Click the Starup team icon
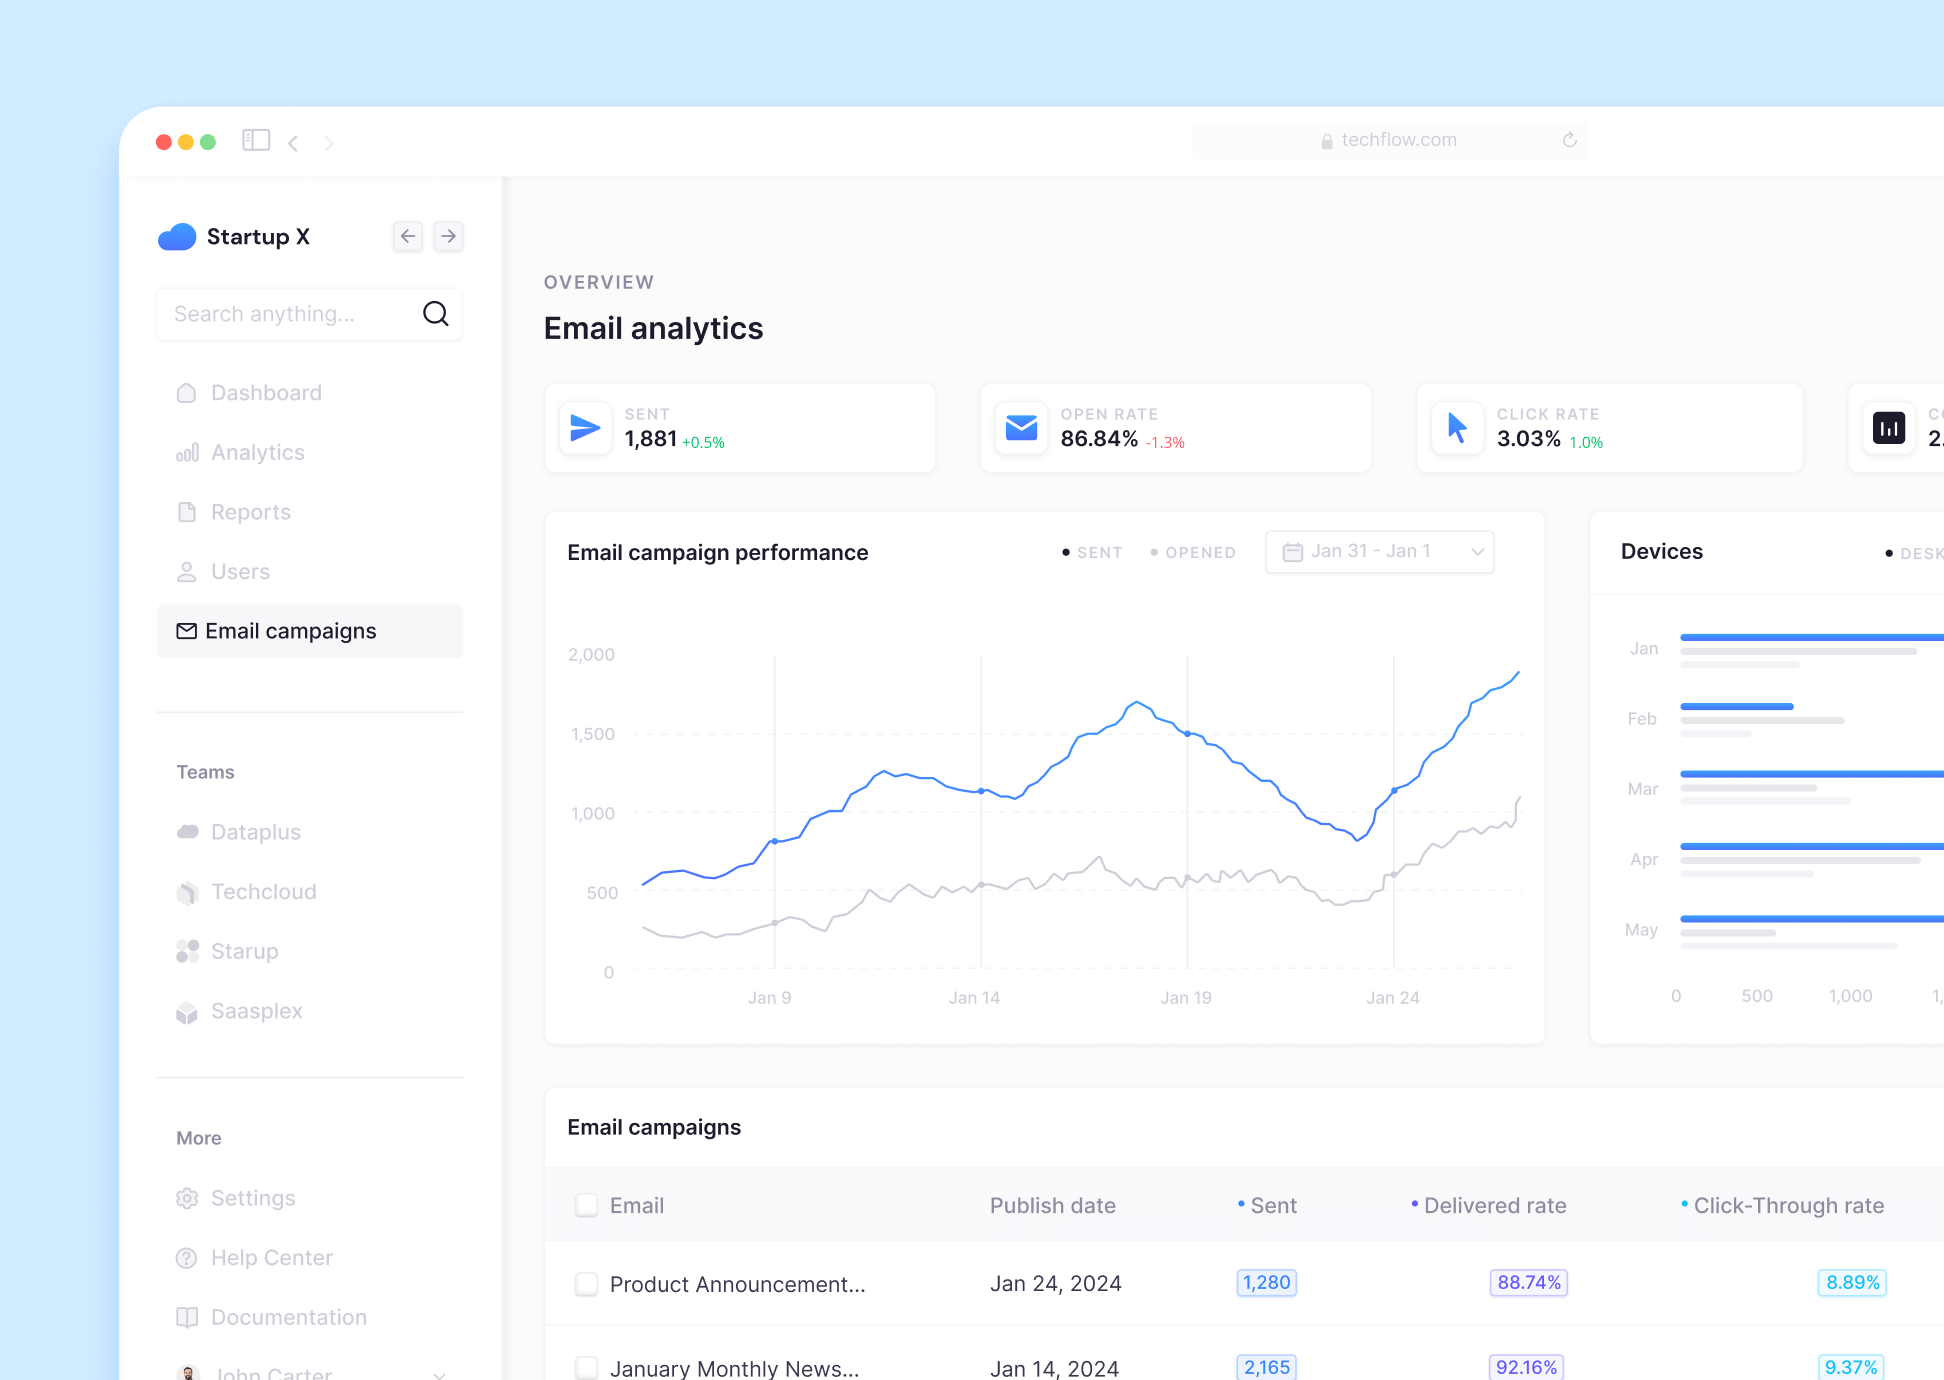The image size is (1944, 1380). click(187, 951)
